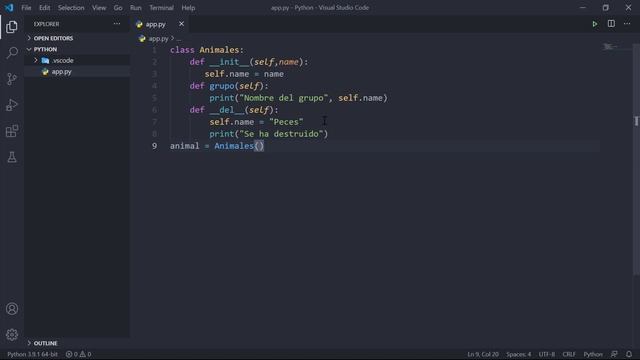The image size is (640, 360).
Task: Click the editor vertical scrollbar
Action: 636,159
